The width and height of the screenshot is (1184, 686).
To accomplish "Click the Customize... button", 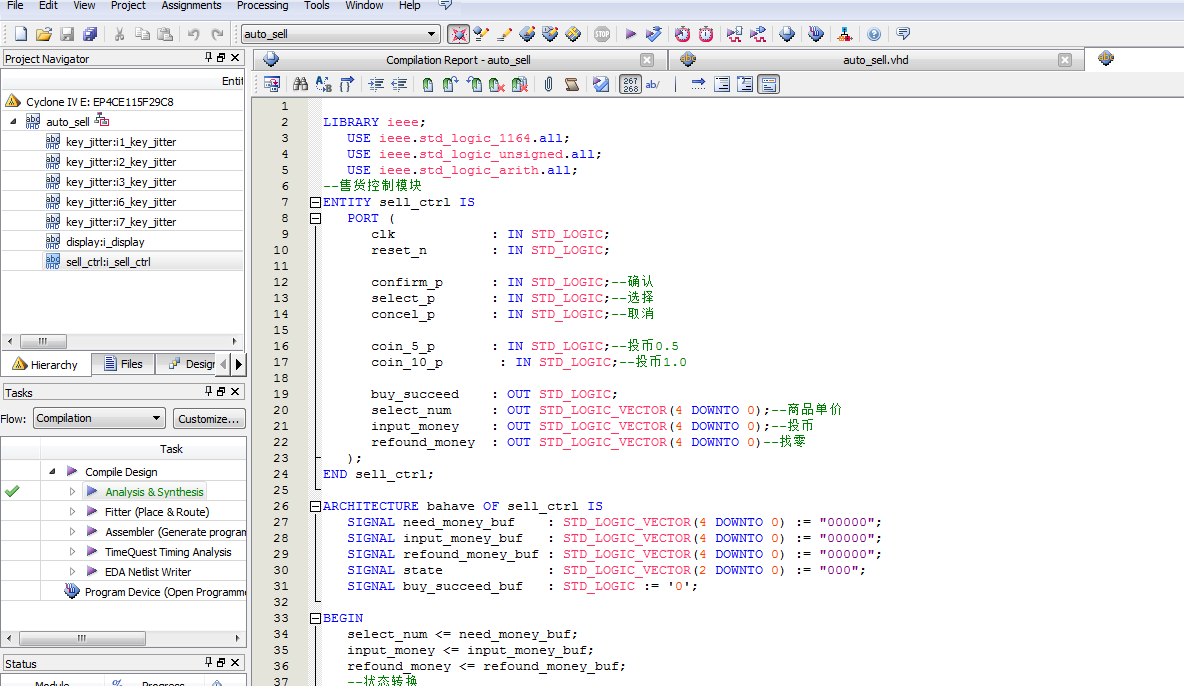I will (209, 419).
